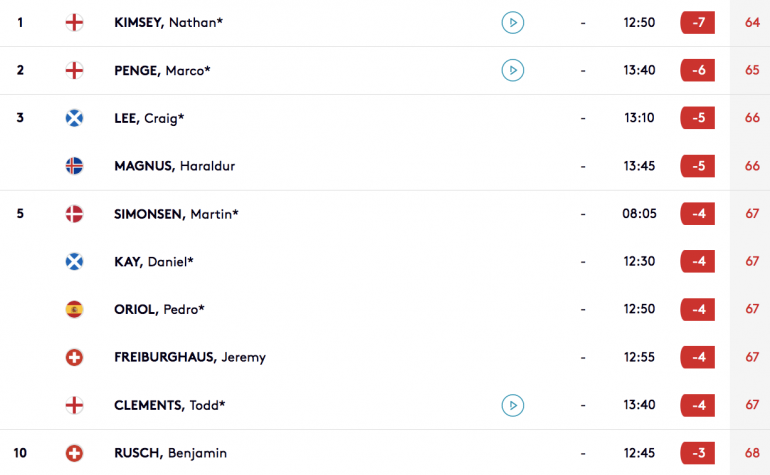Image resolution: width=770 pixels, height=475 pixels.
Task: Click Iceland flag beside Haraldur Magnus
Action: tap(74, 166)
